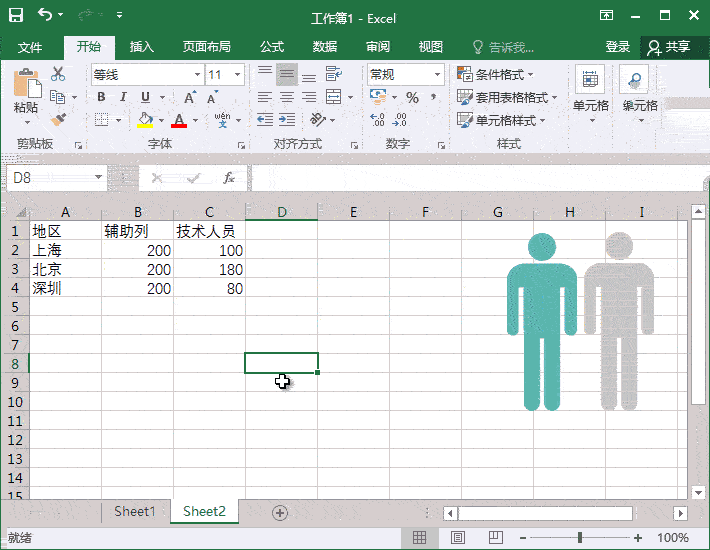710x550 pixels.
Task: Click the percent style button
Action: [412, 97]
